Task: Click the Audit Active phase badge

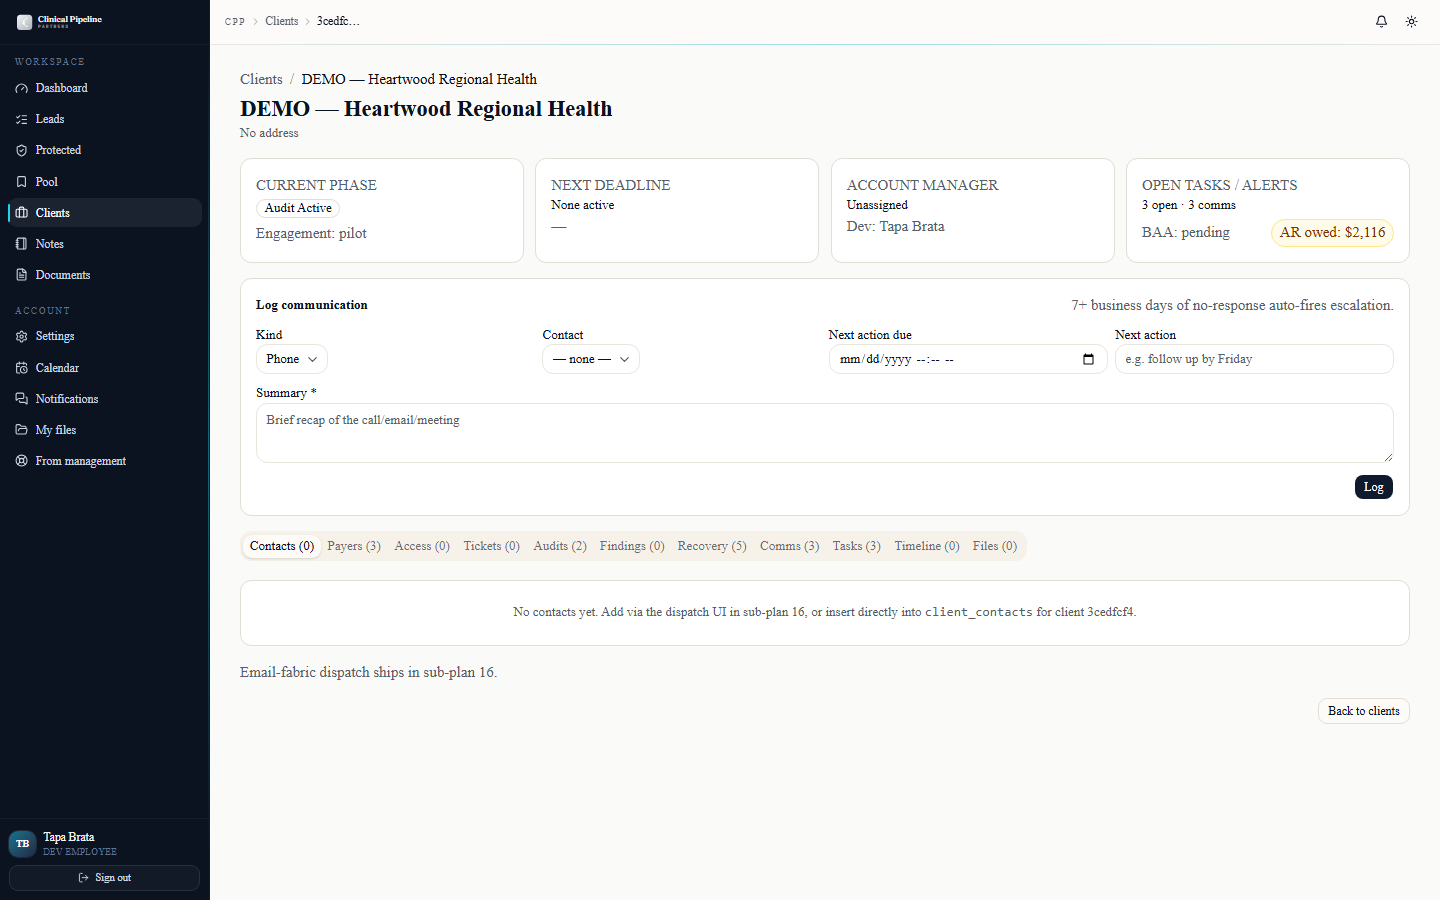Action: [298, 208]
